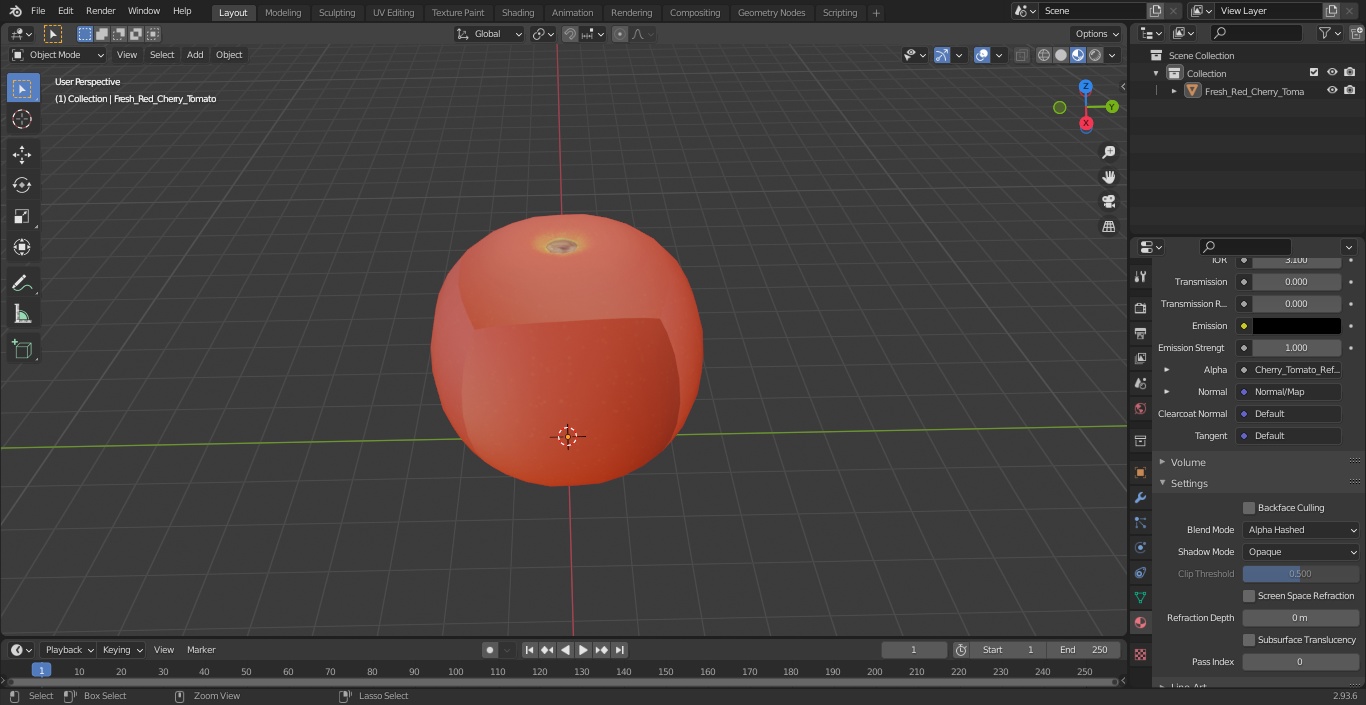Toggle X-Ray mode in viewport header
Image resolution: width=1366 pixels, height=705 pixels.
coord(1021,55)
